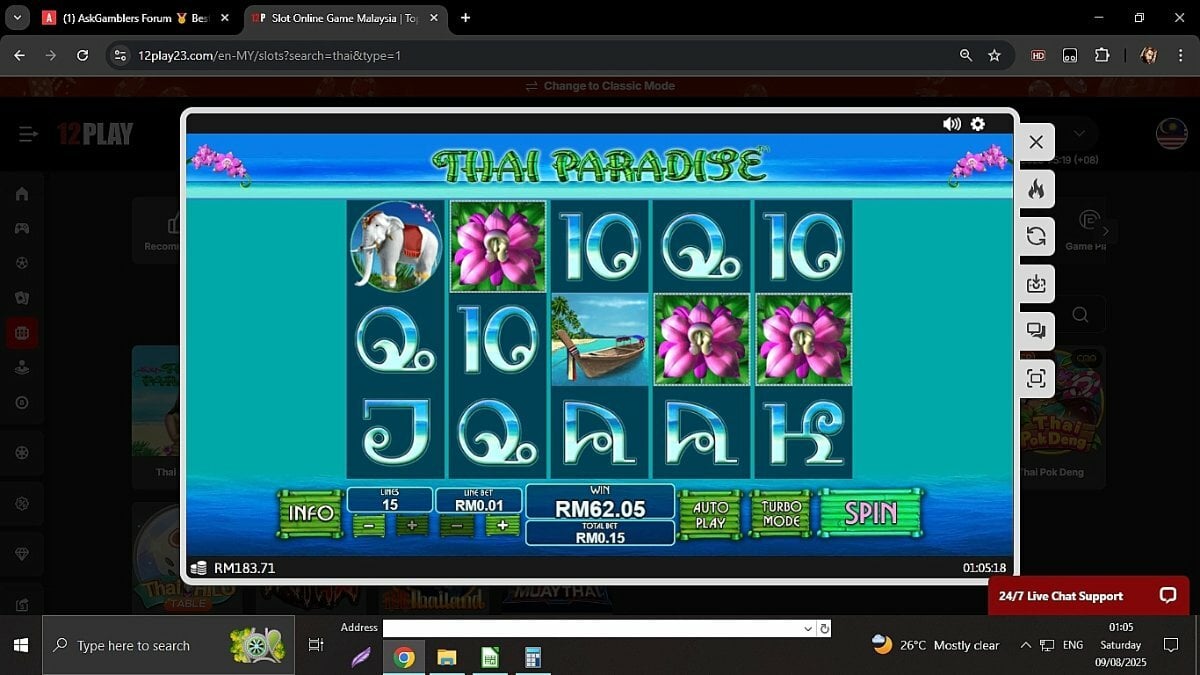The width and height of the screenshot is (1200, 675).
Task: Open the game settings gear
Action: coord(978,124)
